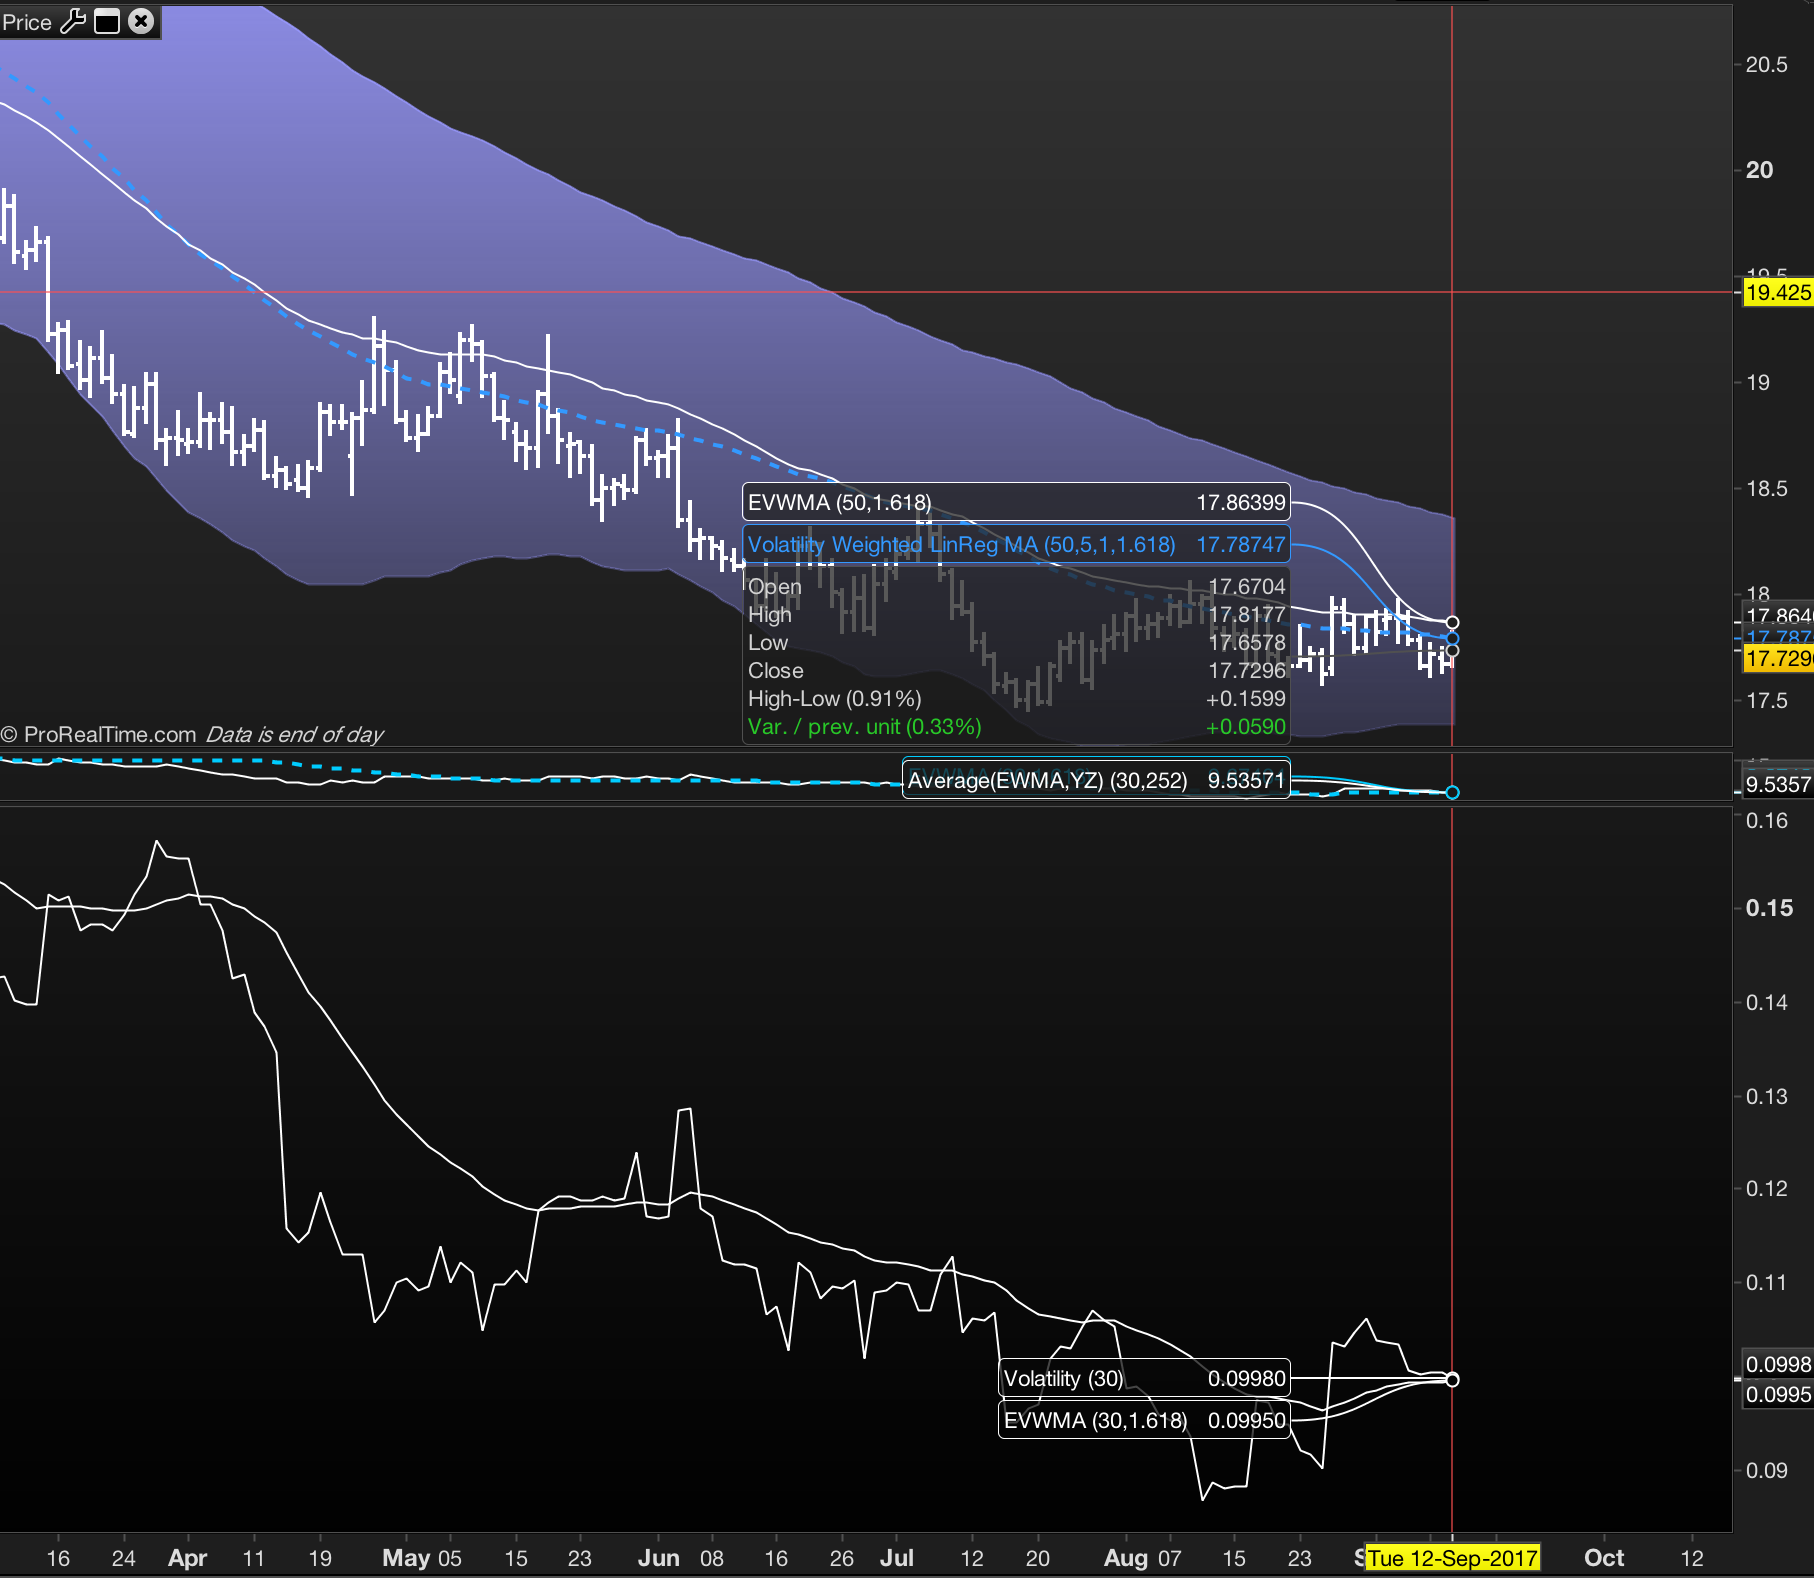Click the Aug month label on time axis

pos(1126,1558)
